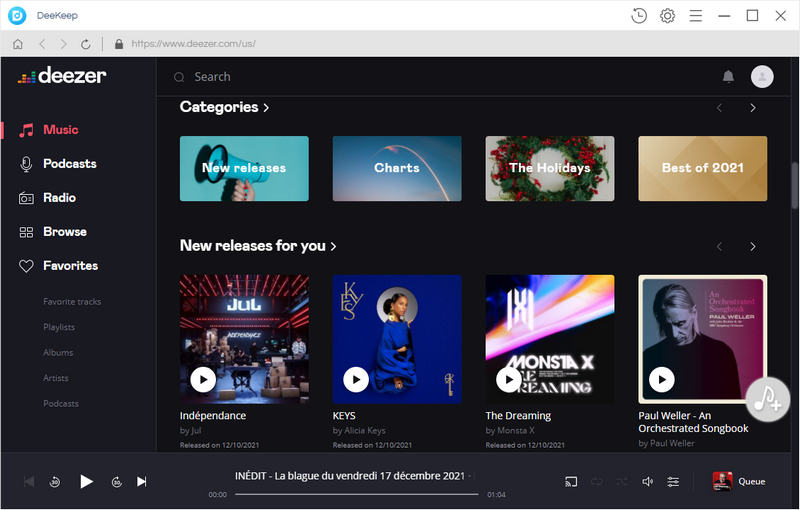Click the Deezer logo
The image size is (800, 510).
click(x=62, y=76)
